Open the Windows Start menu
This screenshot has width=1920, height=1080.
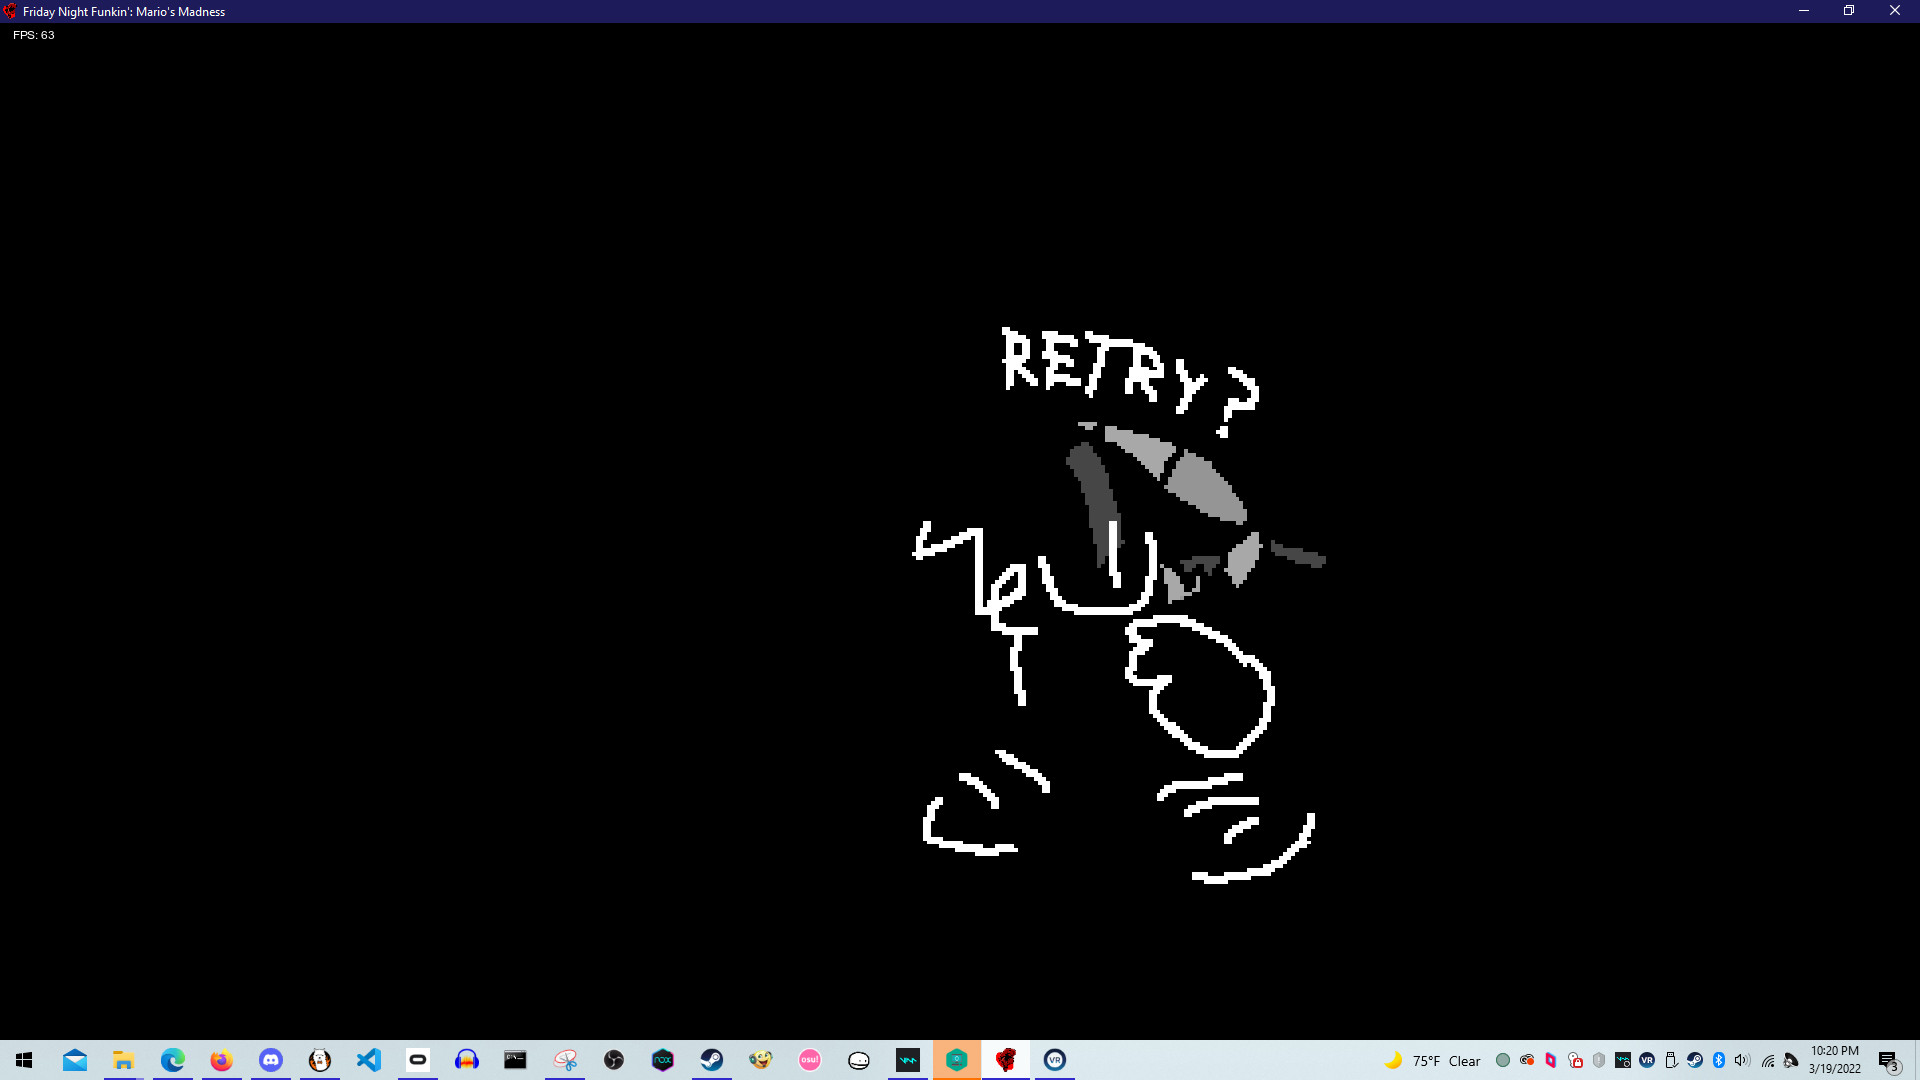[24, 1060]
